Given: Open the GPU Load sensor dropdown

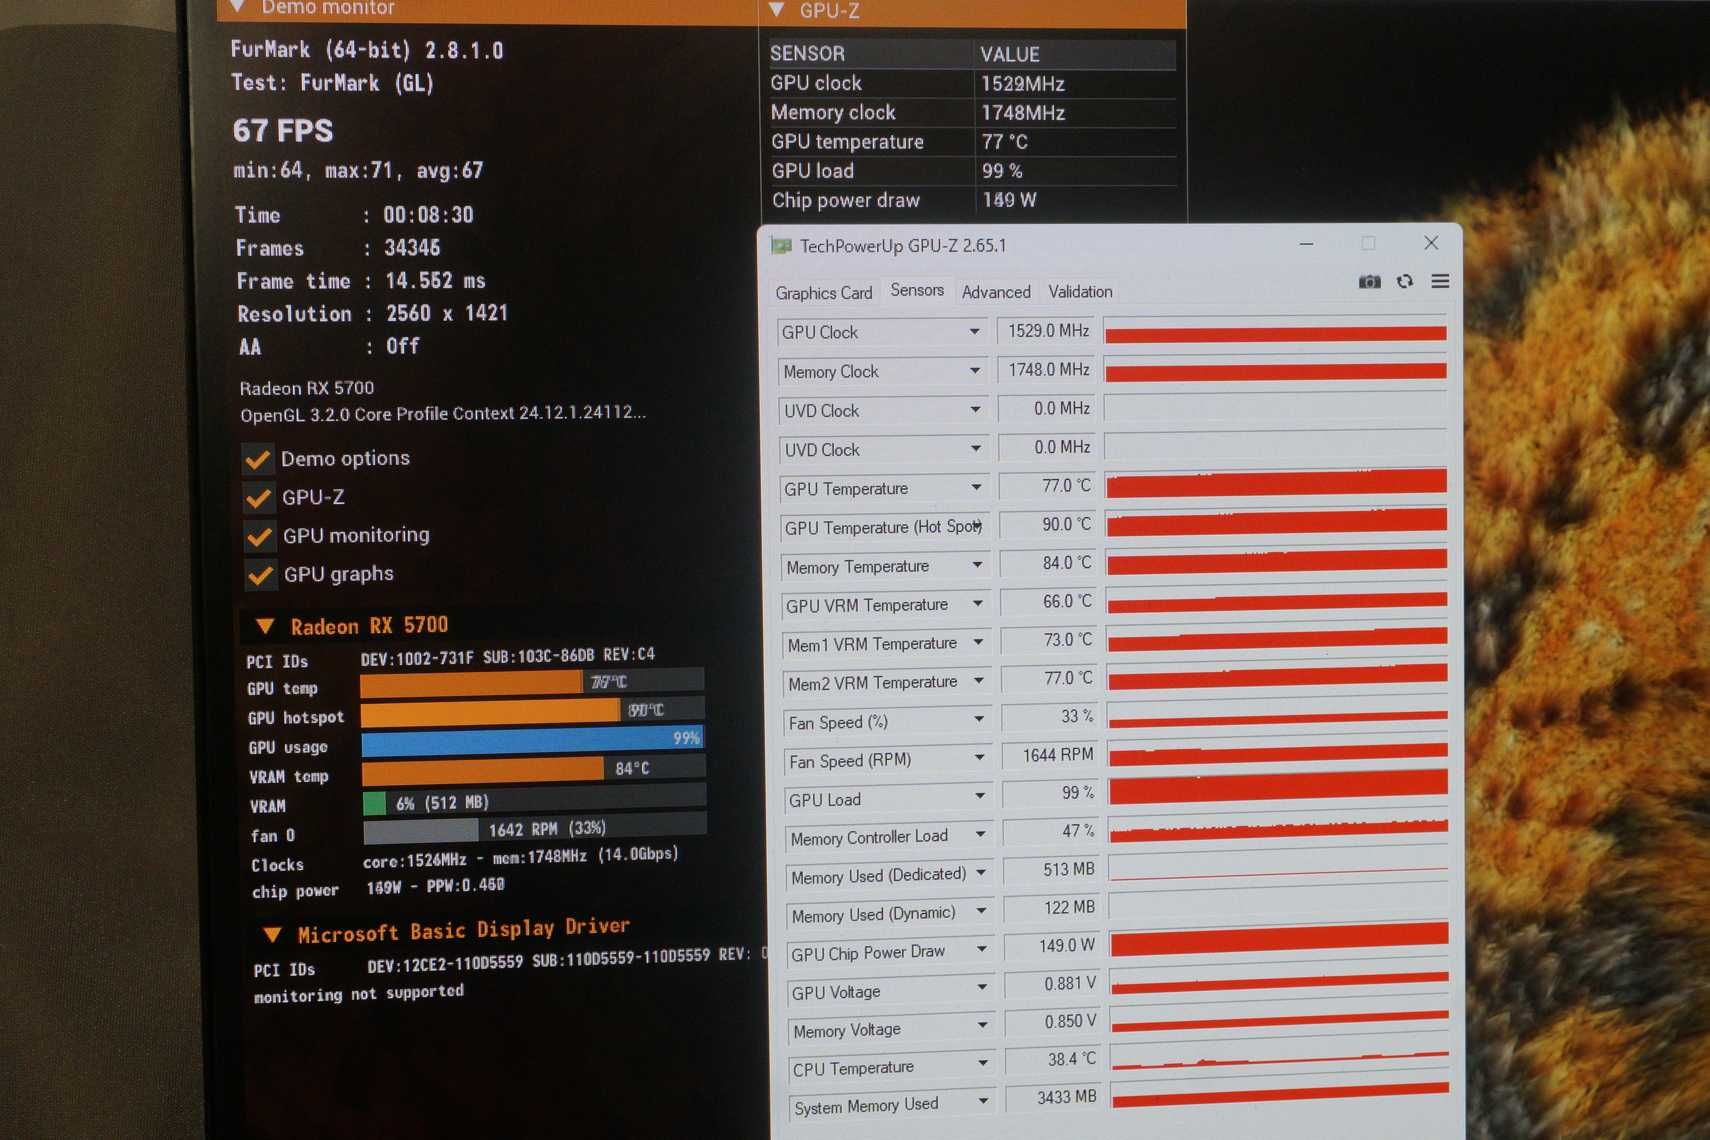Looking at the screenshot, I should coord(980,796).
